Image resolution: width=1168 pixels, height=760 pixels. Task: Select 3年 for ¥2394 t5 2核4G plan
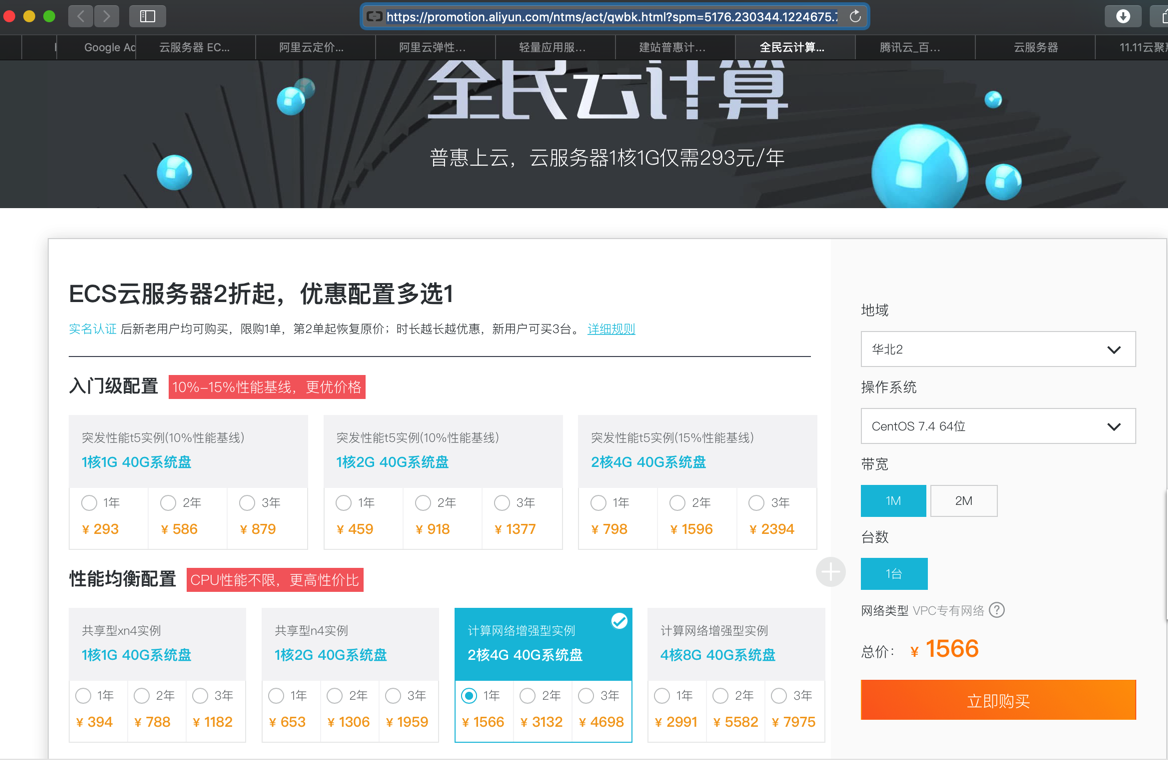point(756,503)
